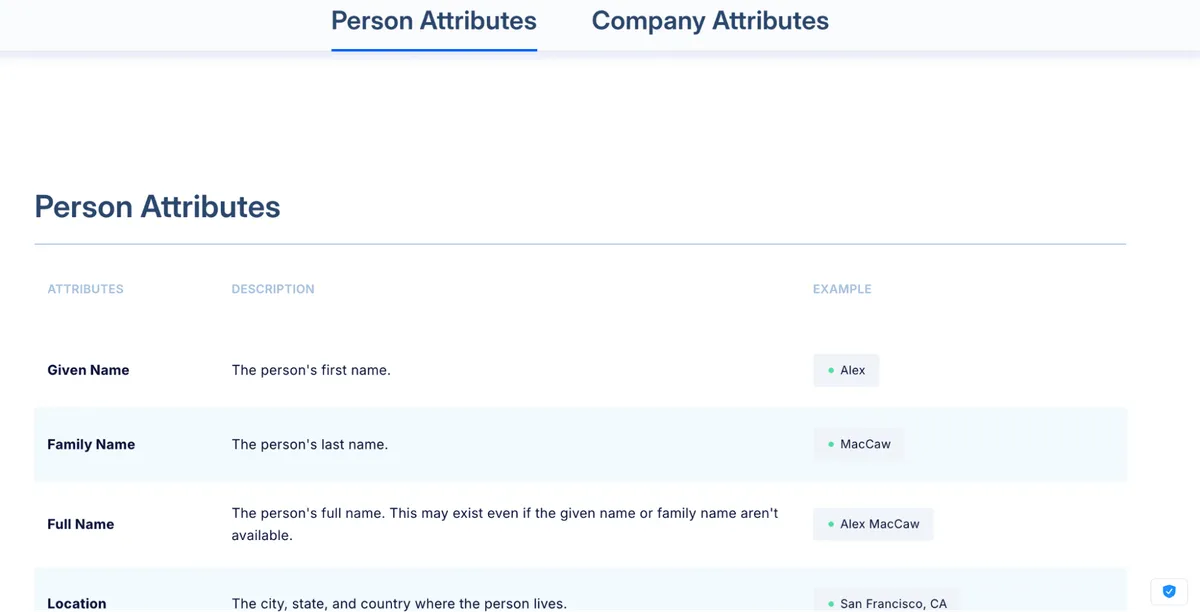Select the Person Attributes tab
The width and height of the screenshot is (1200, 612).
(434, 20)
